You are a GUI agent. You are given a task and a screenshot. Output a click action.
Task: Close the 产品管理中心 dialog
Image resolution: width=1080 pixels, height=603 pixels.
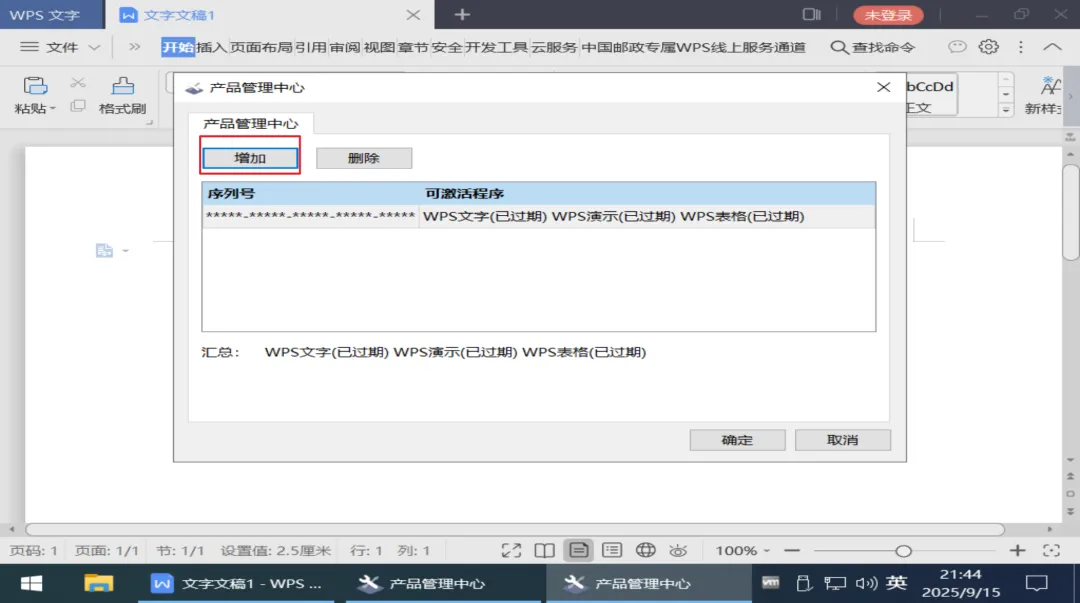click(884, 87)
